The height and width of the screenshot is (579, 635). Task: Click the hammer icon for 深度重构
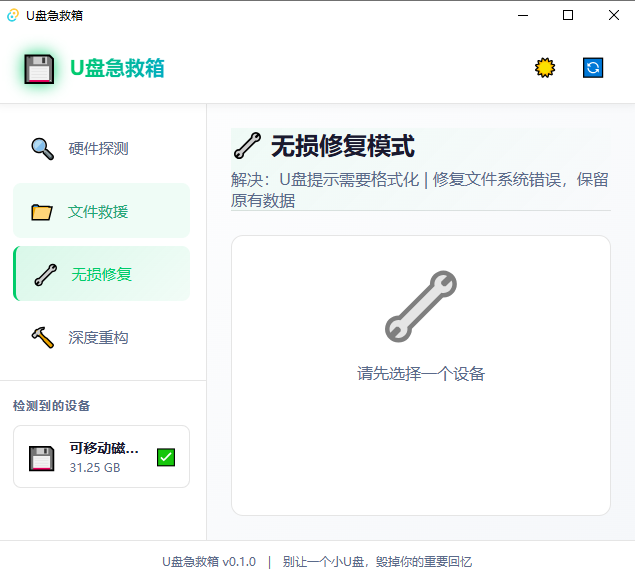coord(42,338)
